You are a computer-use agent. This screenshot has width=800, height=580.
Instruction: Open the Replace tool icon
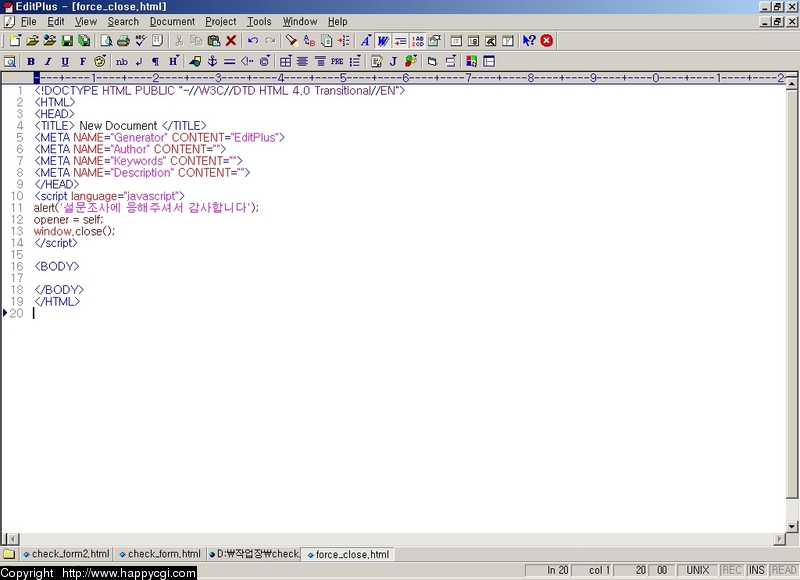(309, 41)
